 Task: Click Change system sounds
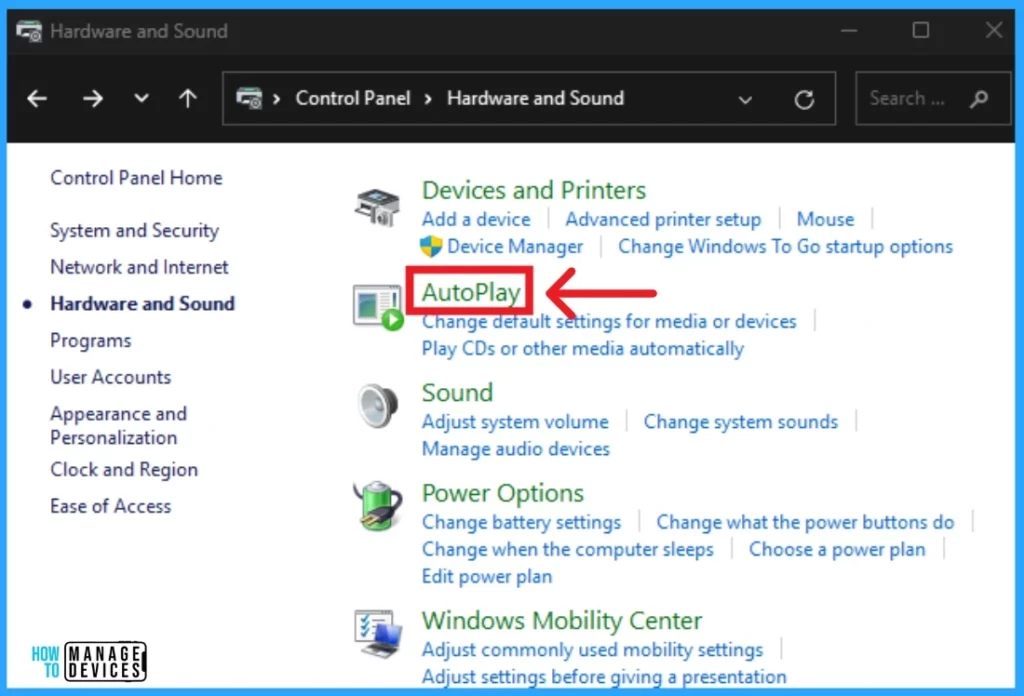[x=741, y=422]
